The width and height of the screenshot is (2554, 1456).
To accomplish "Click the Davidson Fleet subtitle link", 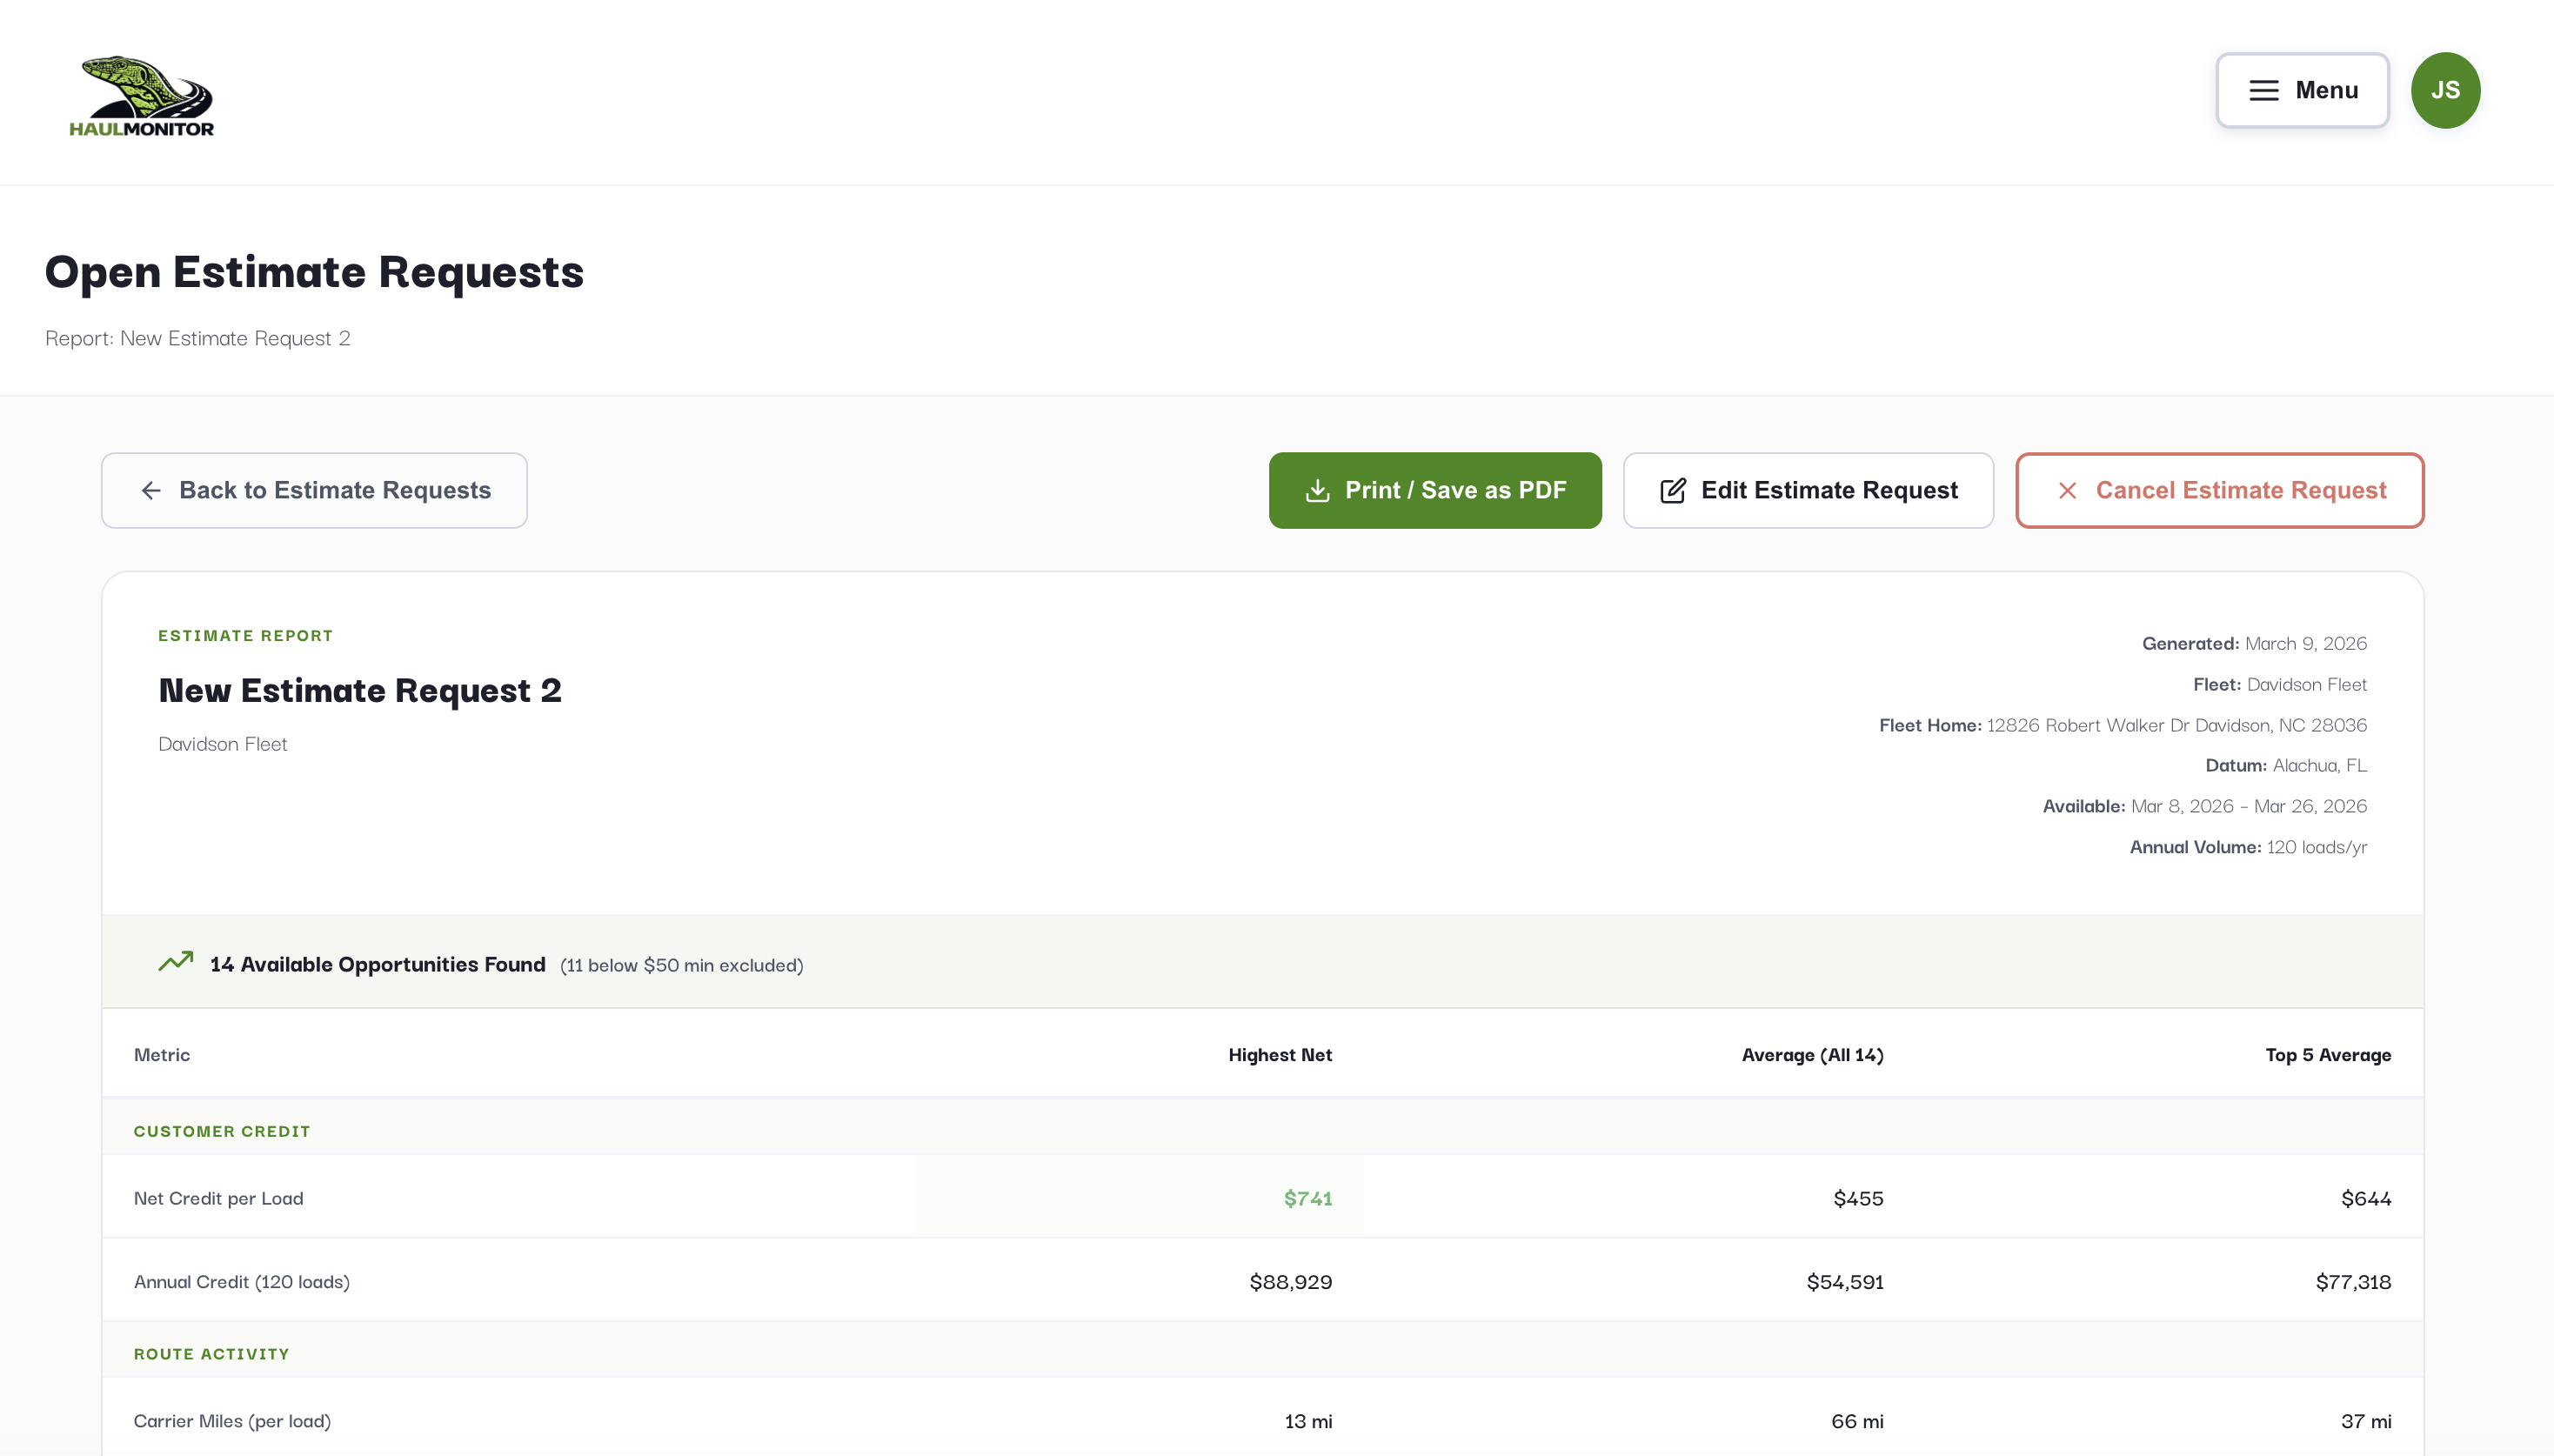I will (x=222, y=744).
